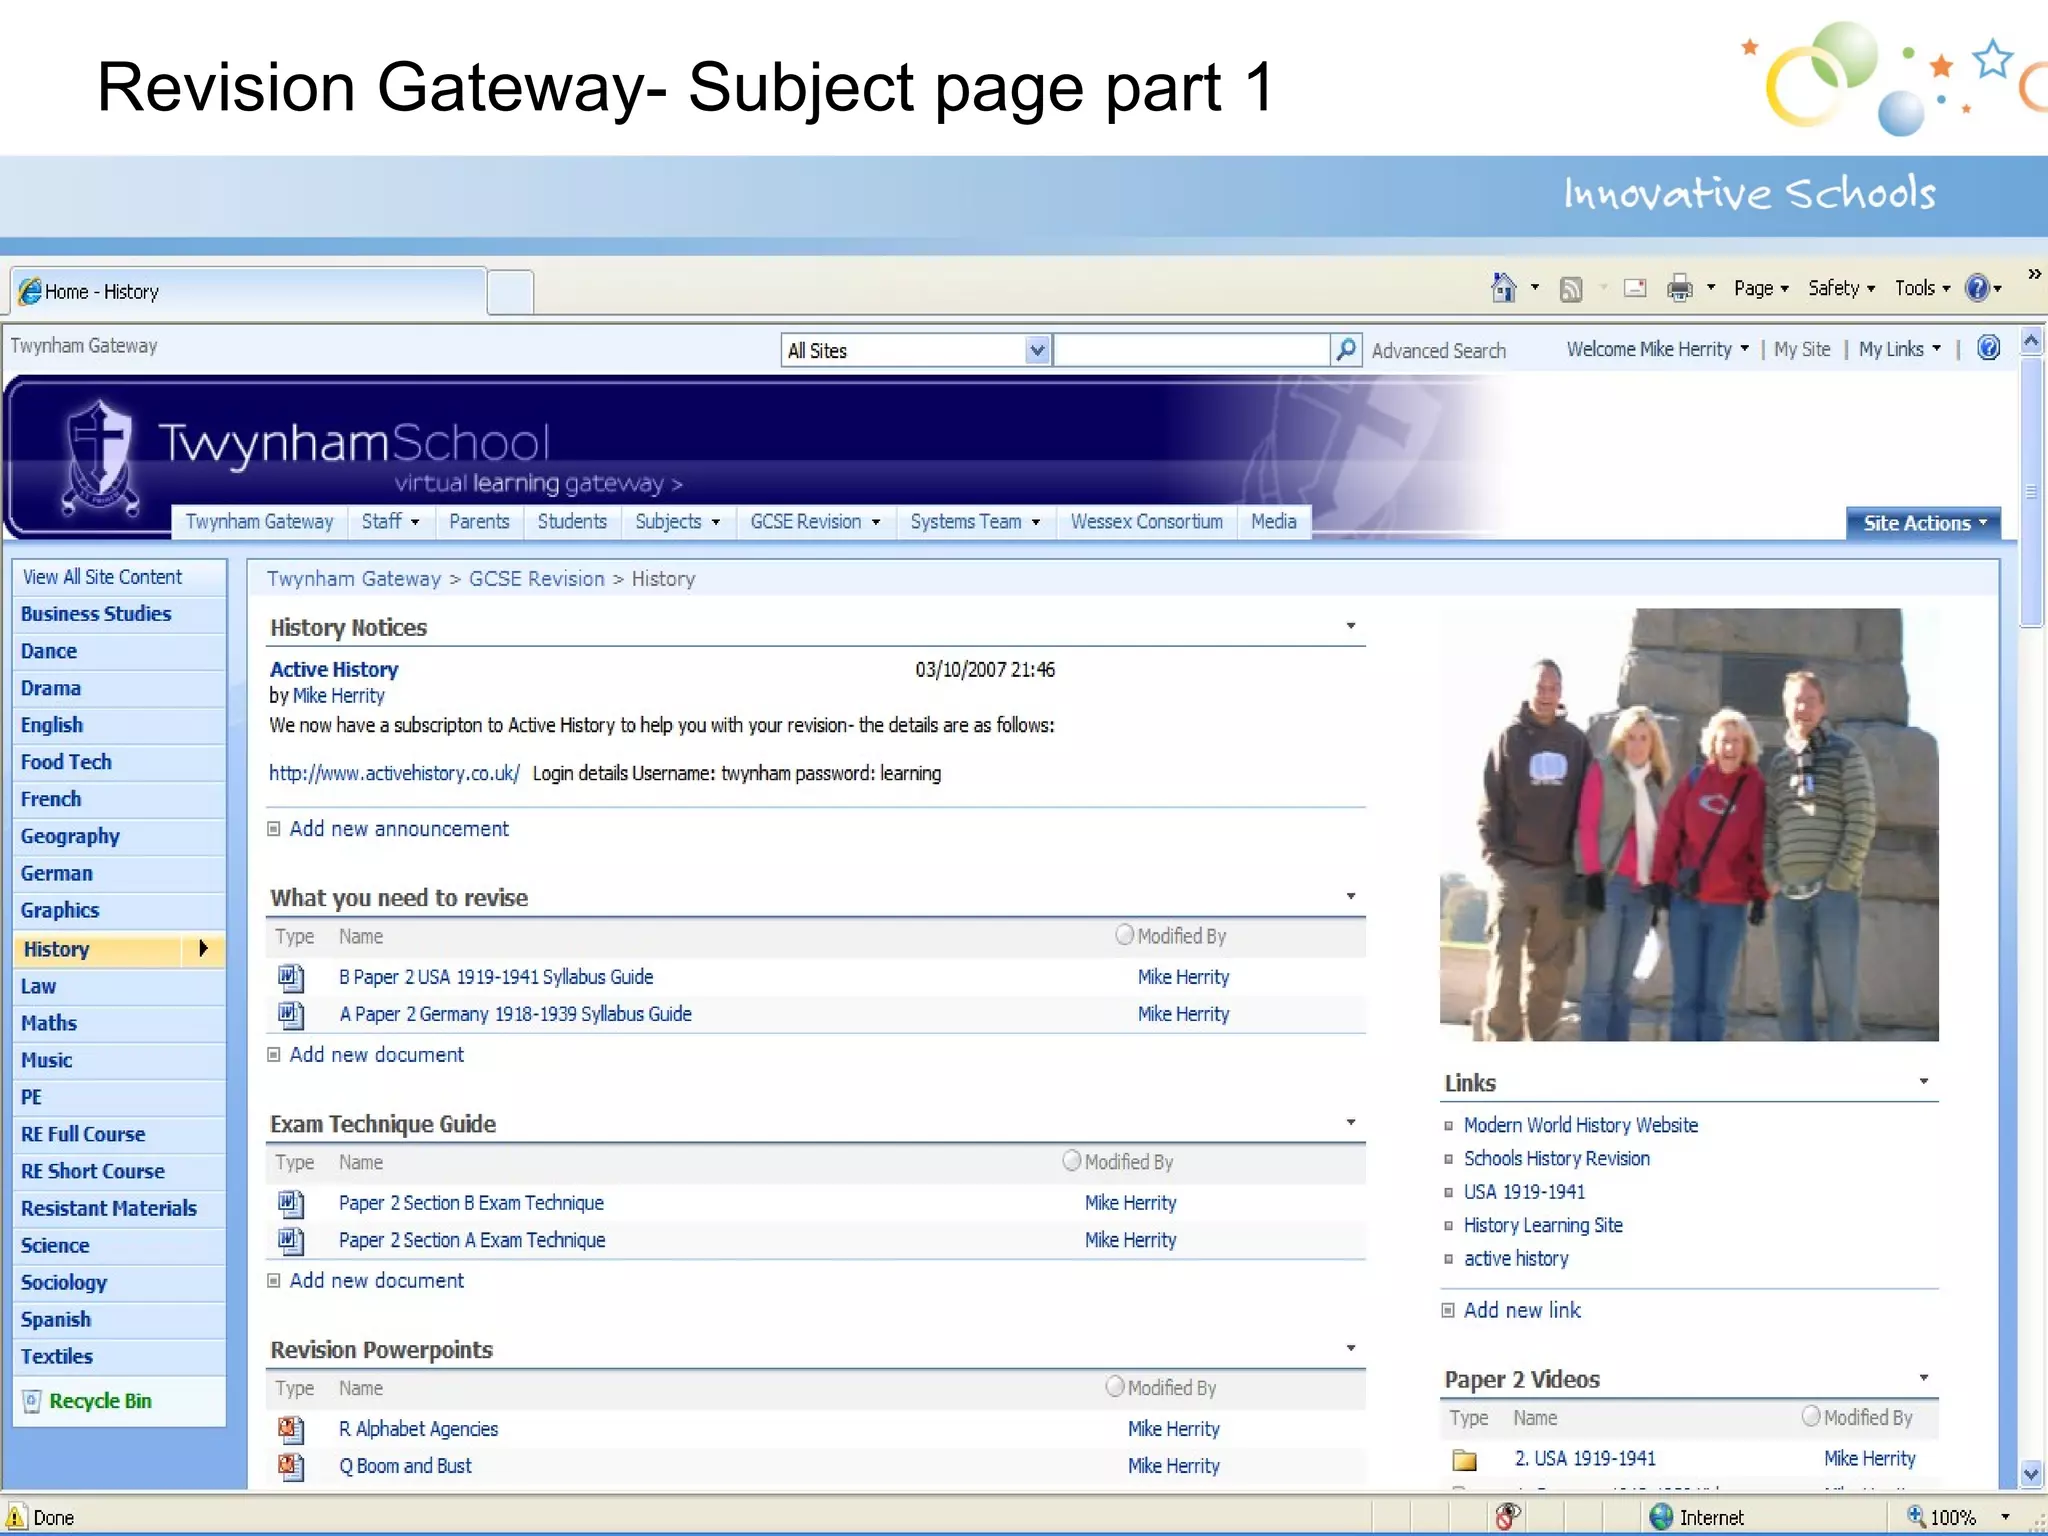The image size is (2048, 1536).
Task: Open the zoom level dropdown arrow
Action: tap(2005, 1517)
